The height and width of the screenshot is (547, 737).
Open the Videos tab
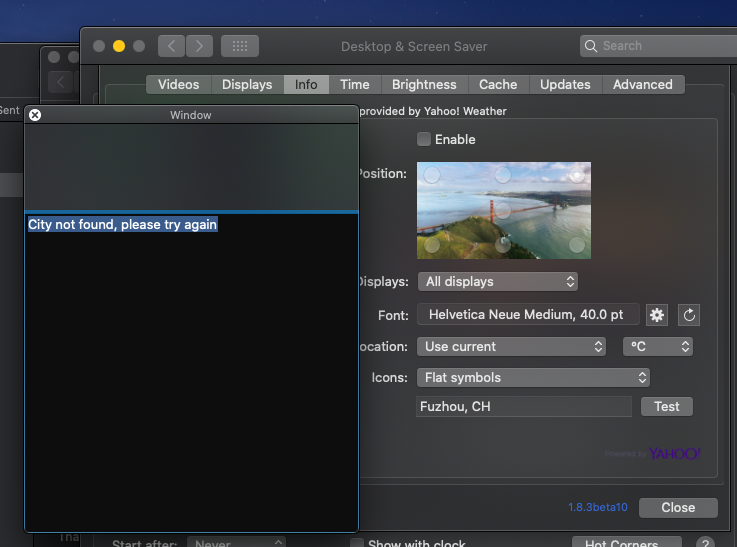point(179,85)
